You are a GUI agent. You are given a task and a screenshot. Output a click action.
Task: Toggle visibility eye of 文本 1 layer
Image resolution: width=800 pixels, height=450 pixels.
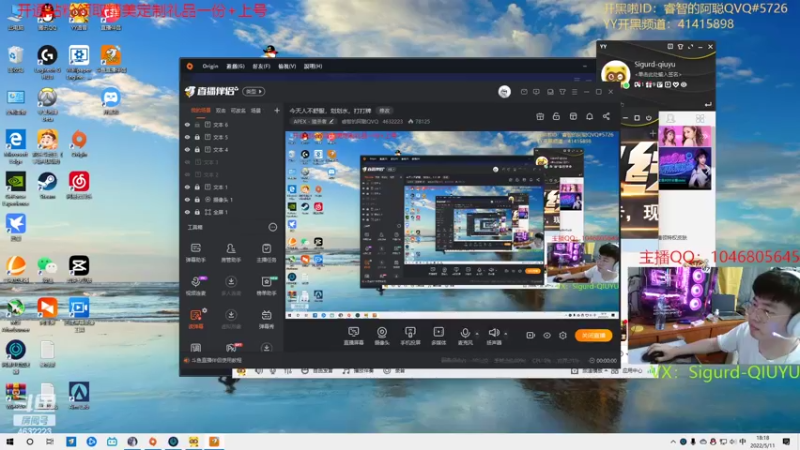[x=187, y=187]
